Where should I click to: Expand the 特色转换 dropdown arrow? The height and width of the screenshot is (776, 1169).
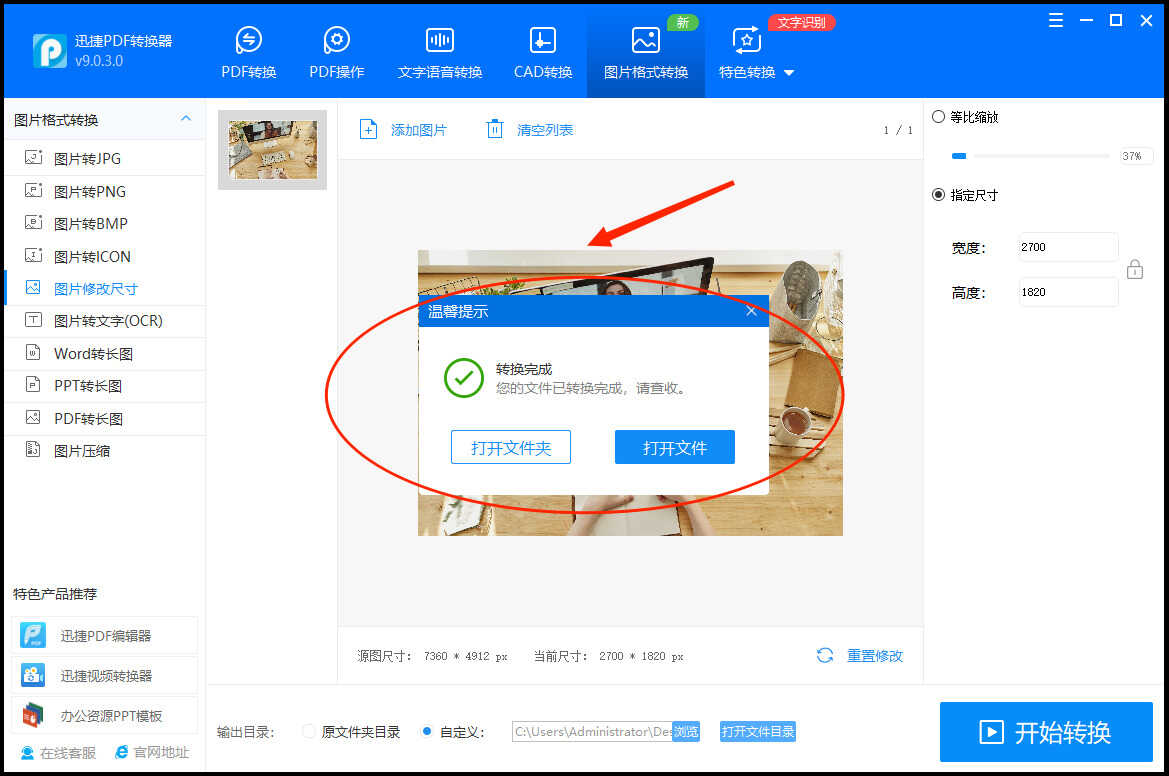pyautogui.click(x=790, y=73)
